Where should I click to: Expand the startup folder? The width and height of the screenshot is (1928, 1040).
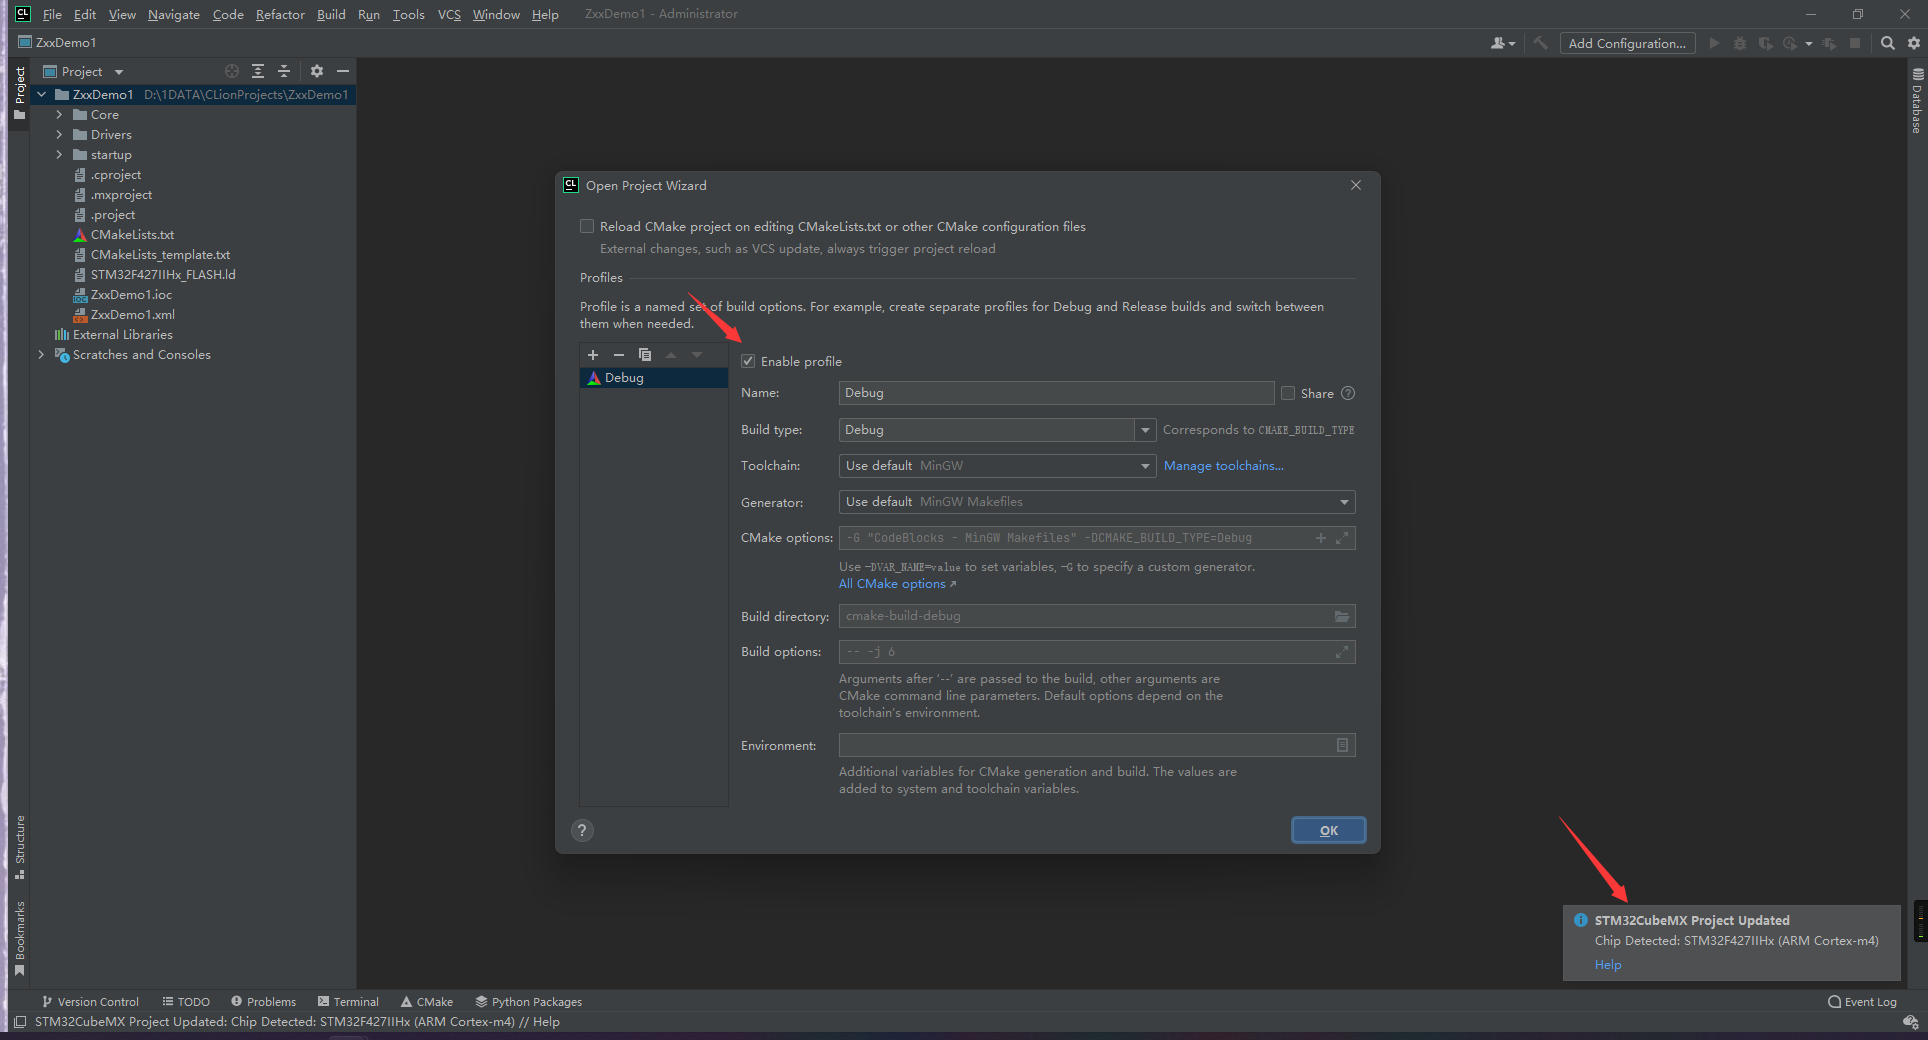point(59,155)
